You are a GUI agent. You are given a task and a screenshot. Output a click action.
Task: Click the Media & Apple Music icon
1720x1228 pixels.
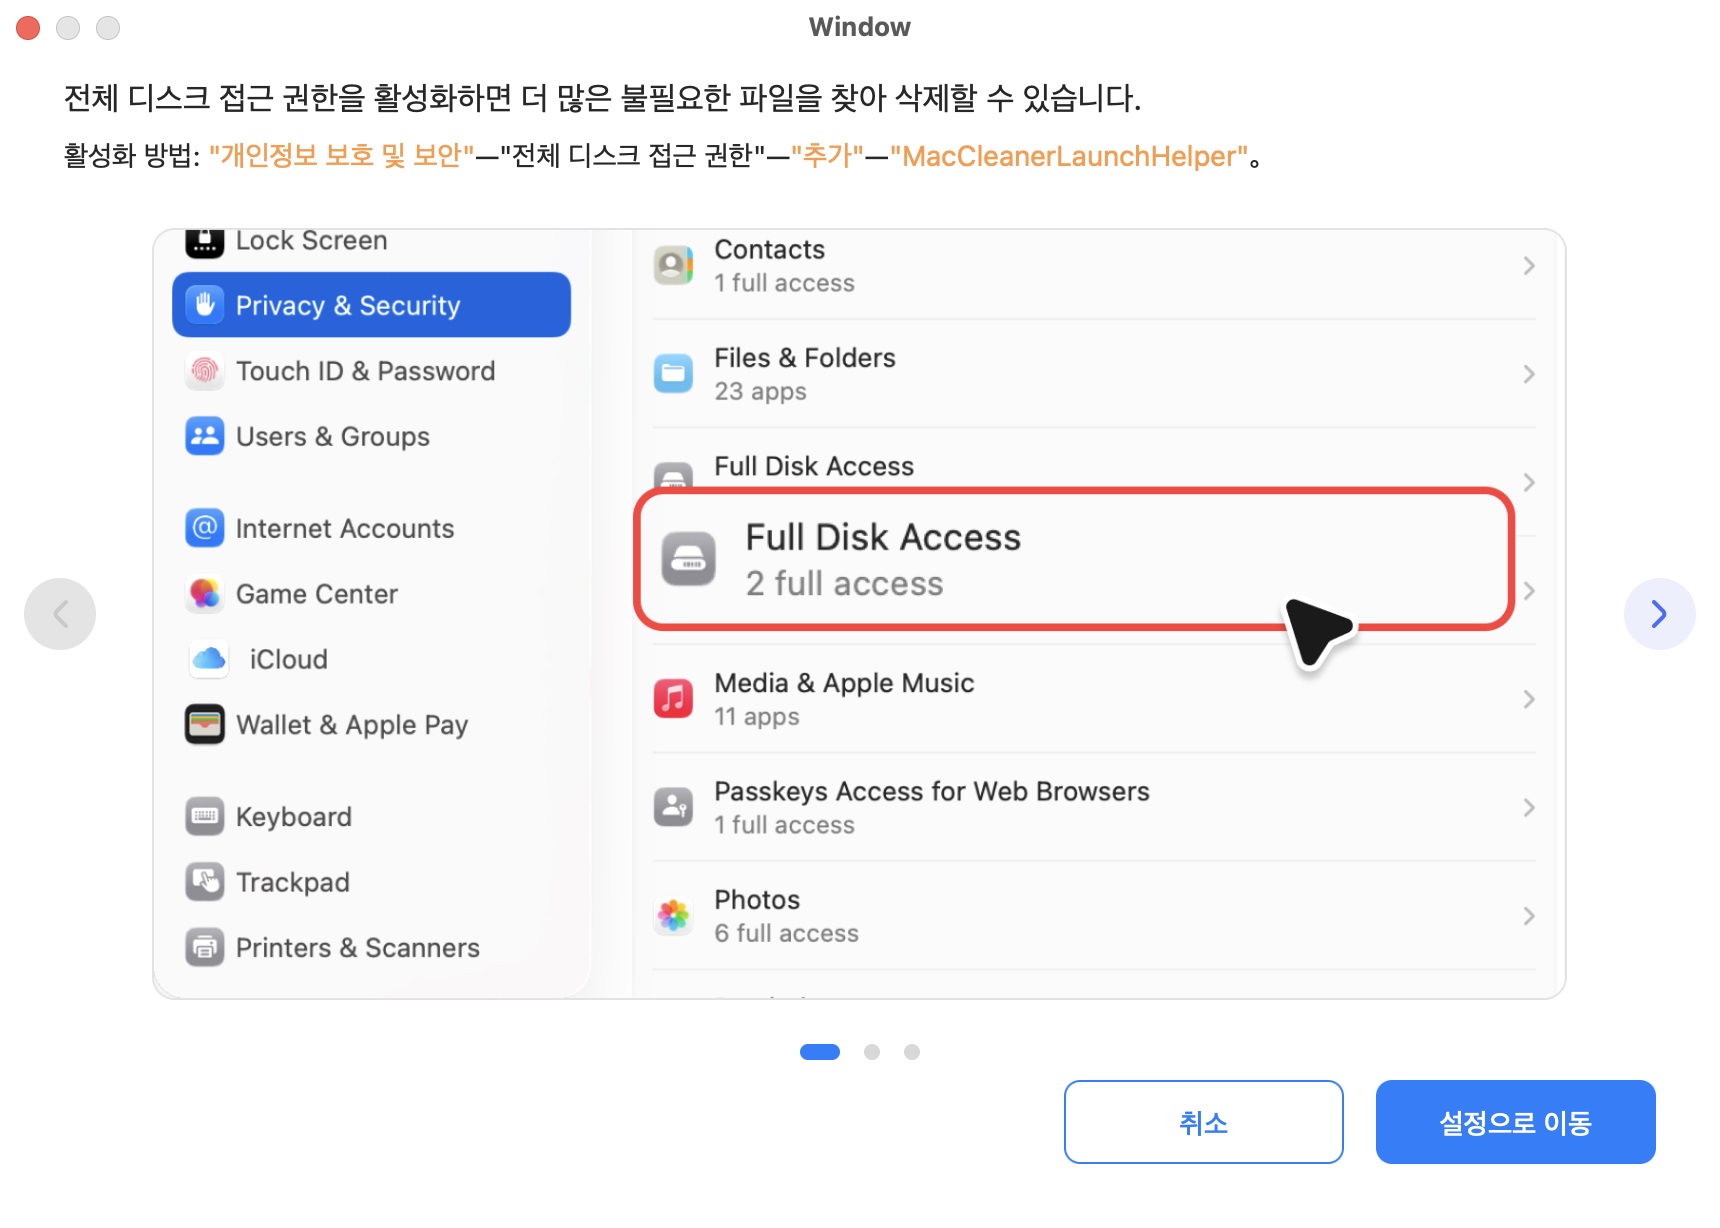[673, 699]
